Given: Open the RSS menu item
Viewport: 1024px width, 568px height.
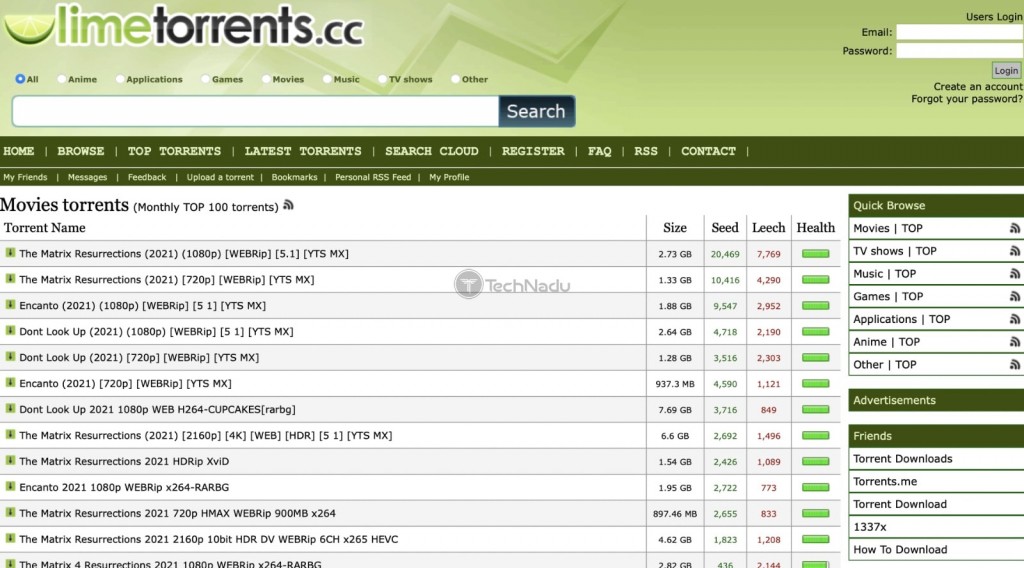Looking at the screenshot, I should click(x=646, y=151).
